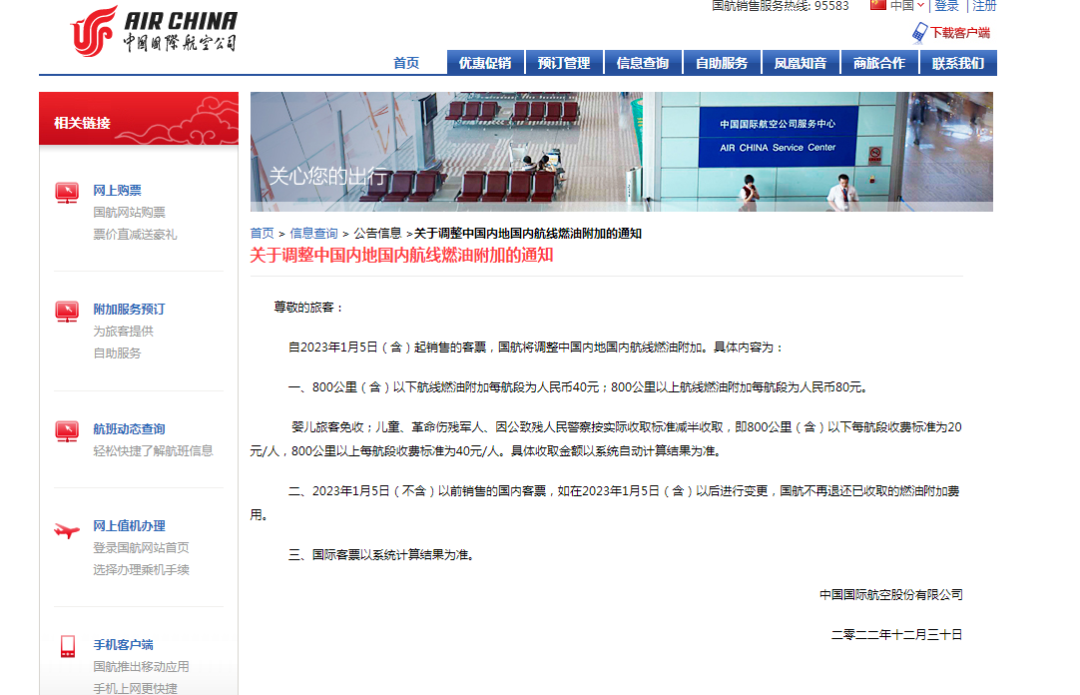Viewport: 1080px width, 695px height.
Task: Click the 信息查询 breadcrumb link
Action: 313,234
